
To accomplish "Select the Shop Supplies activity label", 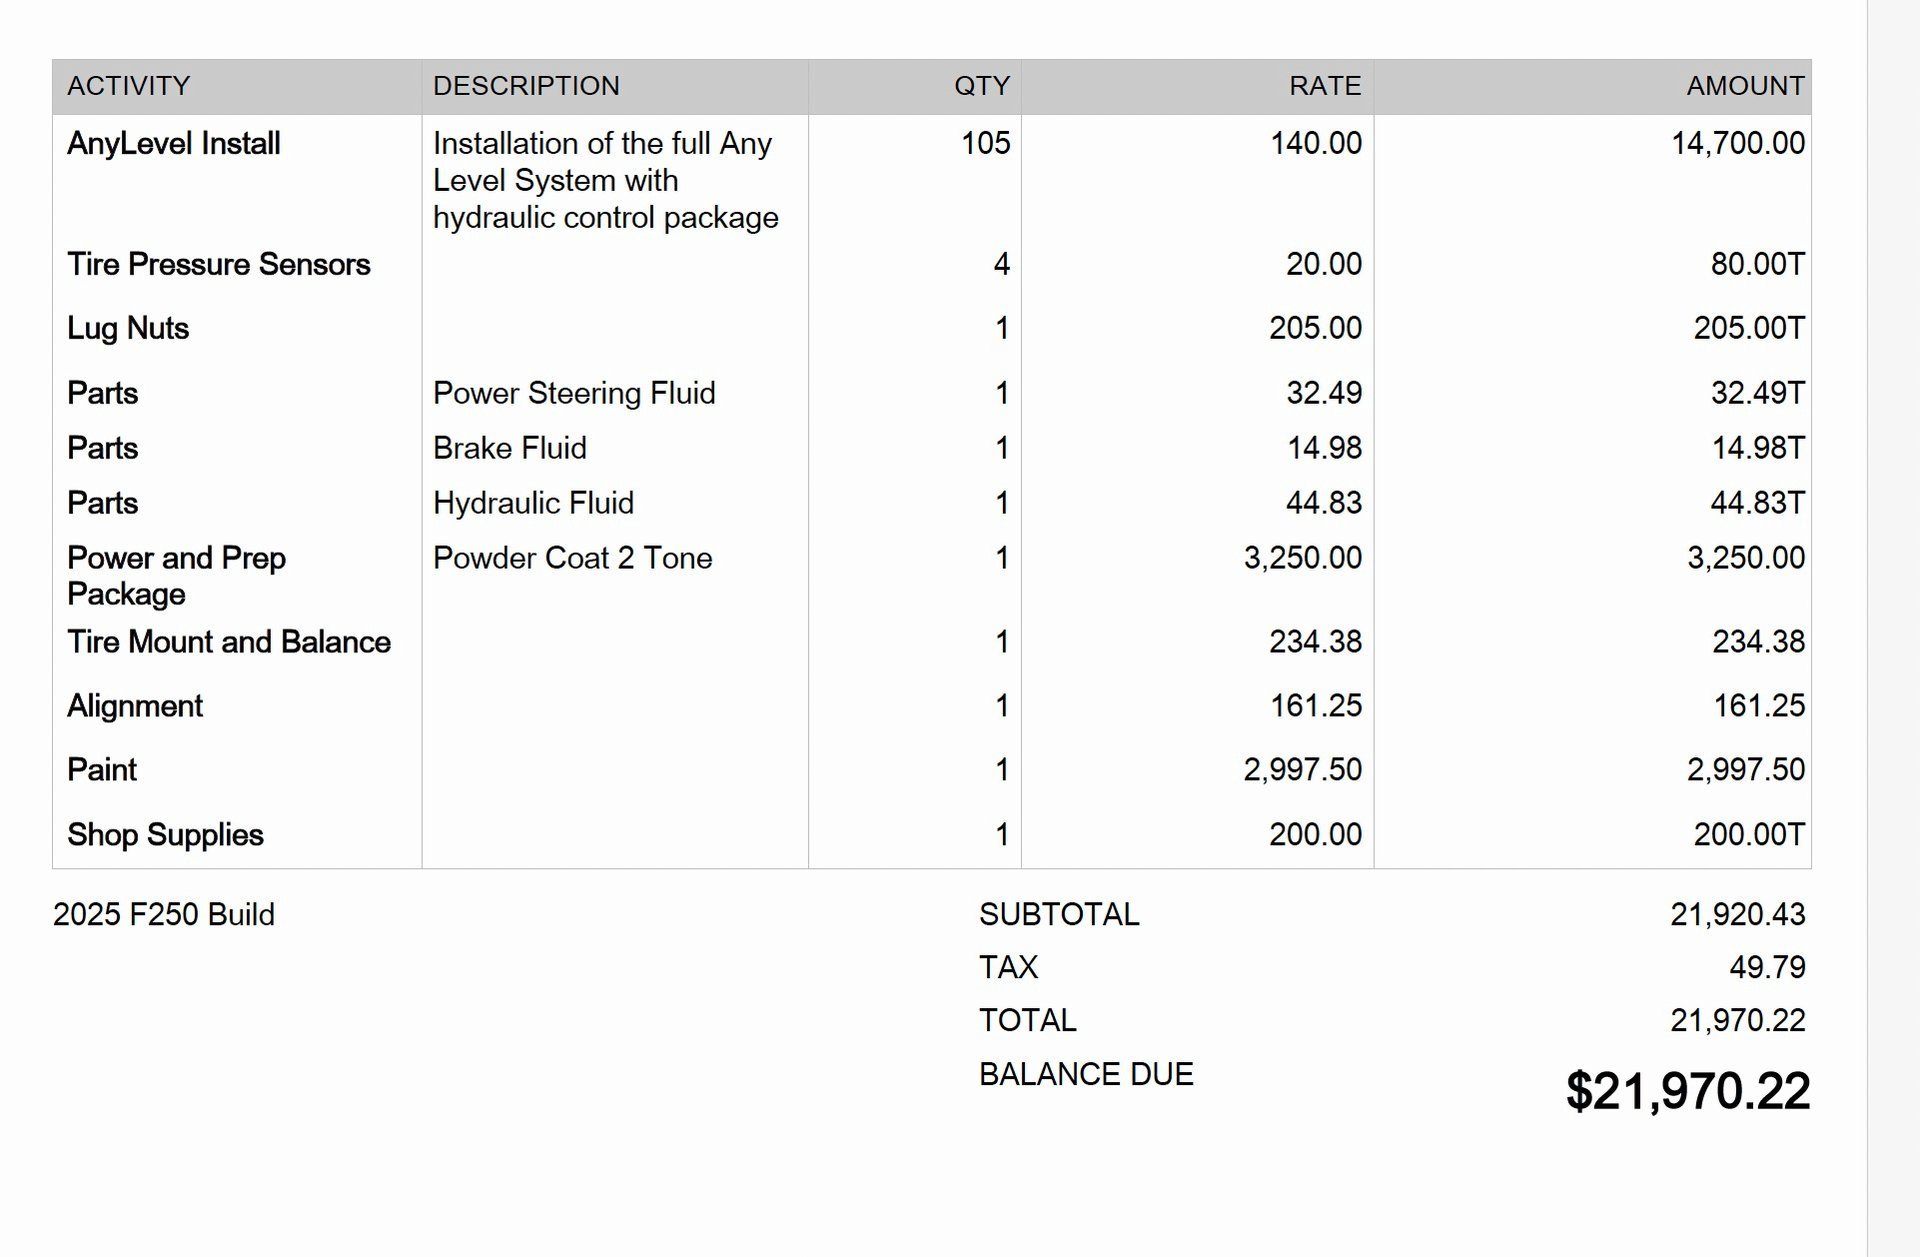I will (165, 835).
